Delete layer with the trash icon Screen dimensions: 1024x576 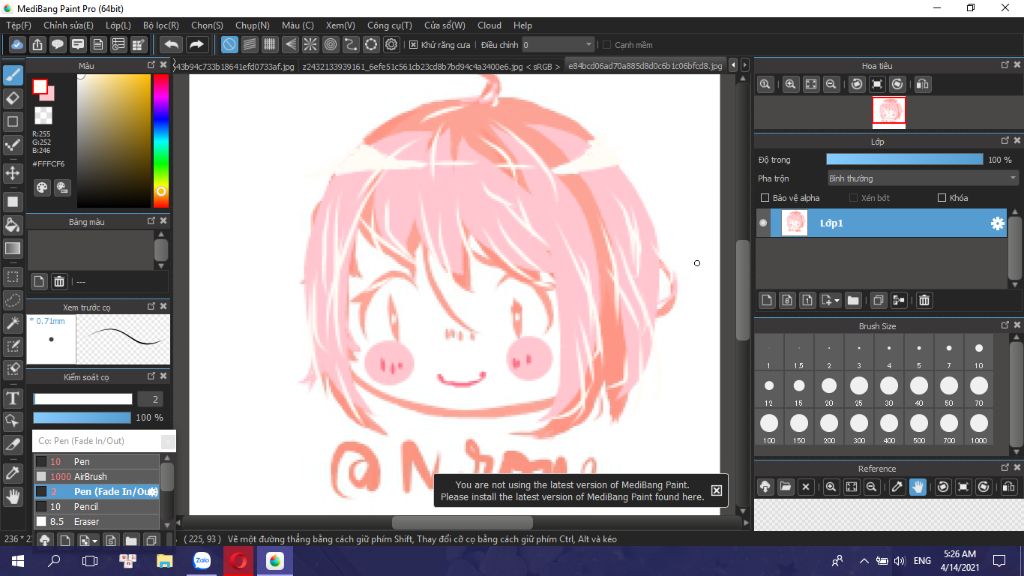pyautogui.click(x=924, y=300)
